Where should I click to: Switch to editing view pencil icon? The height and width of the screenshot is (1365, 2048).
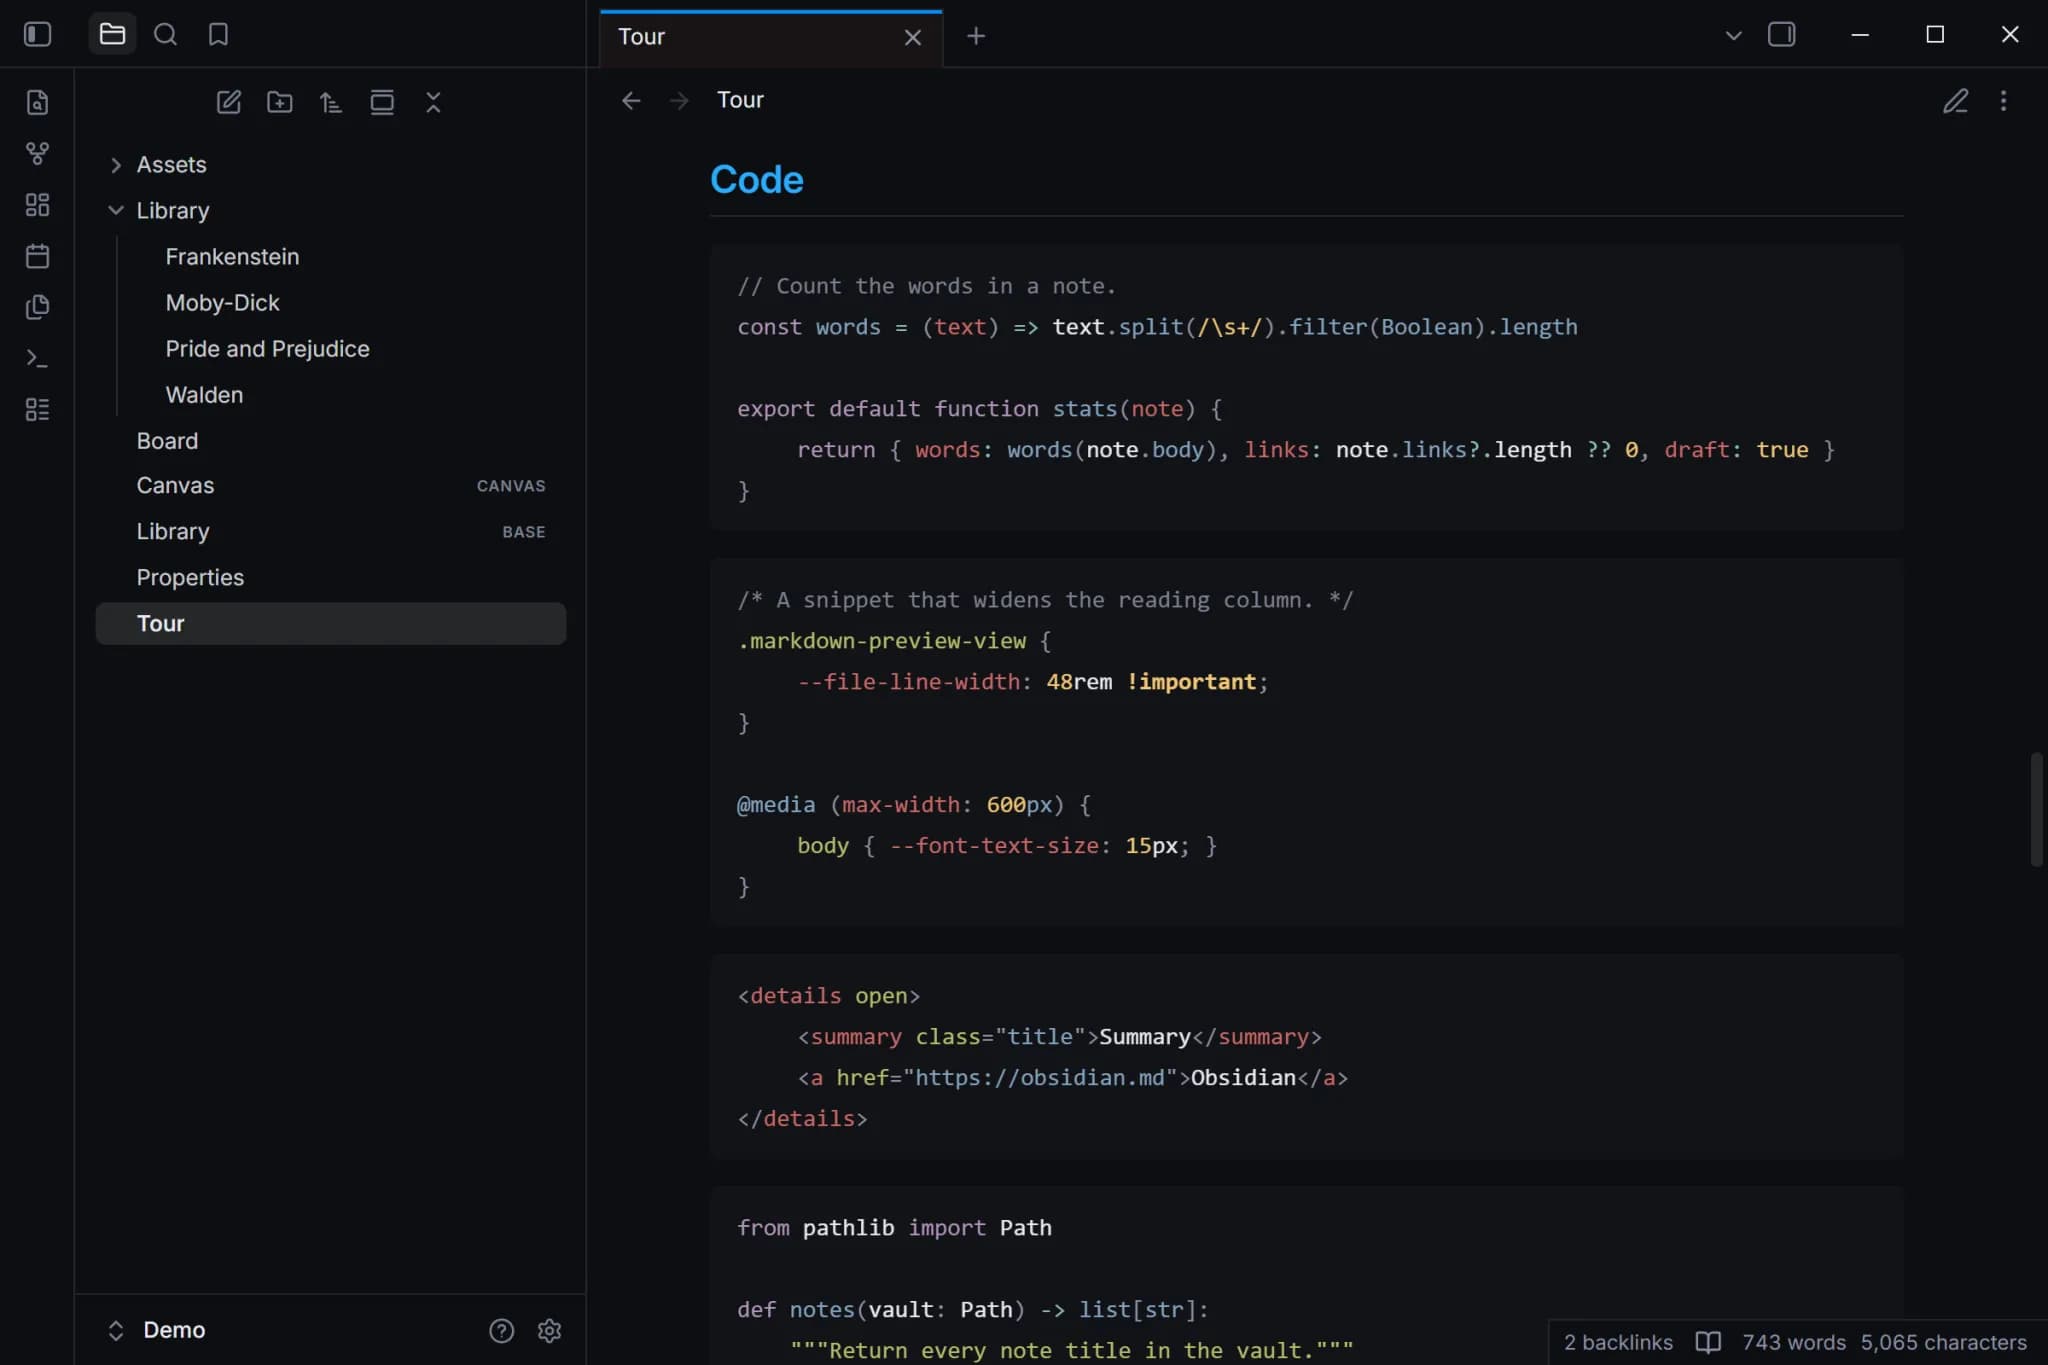click(x=1955, y=100)
